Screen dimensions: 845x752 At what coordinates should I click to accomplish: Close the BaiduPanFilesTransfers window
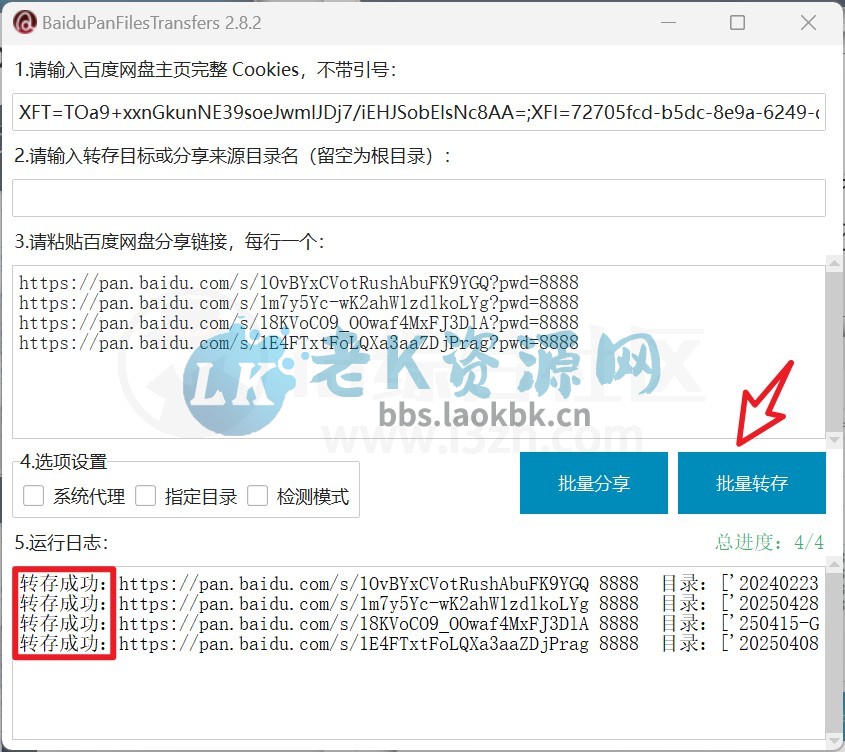tap(808, 23)
